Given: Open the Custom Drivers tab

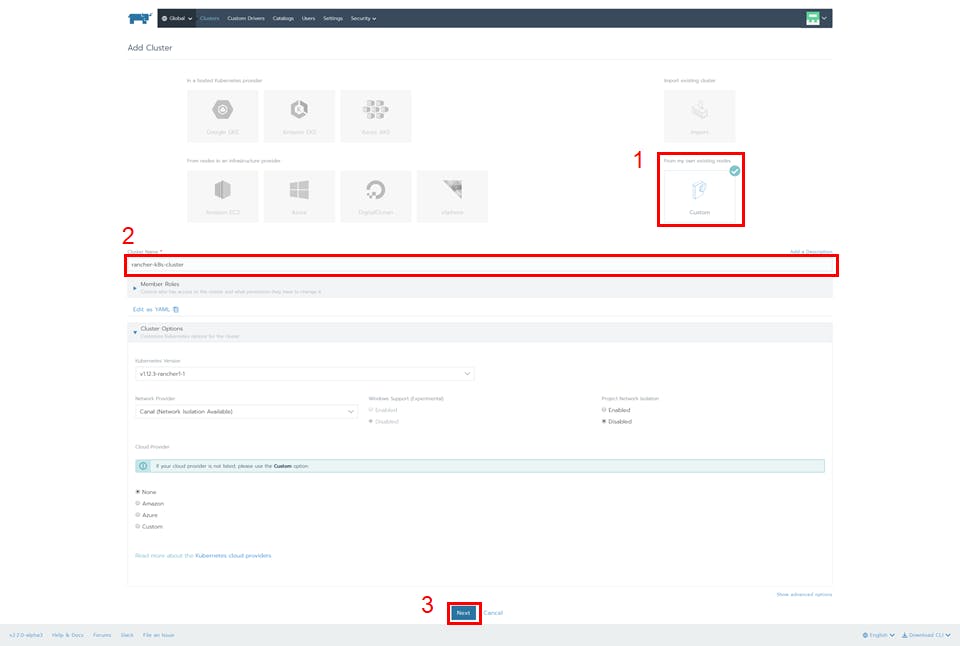Looking at the screenshot, I should (246, 18).
